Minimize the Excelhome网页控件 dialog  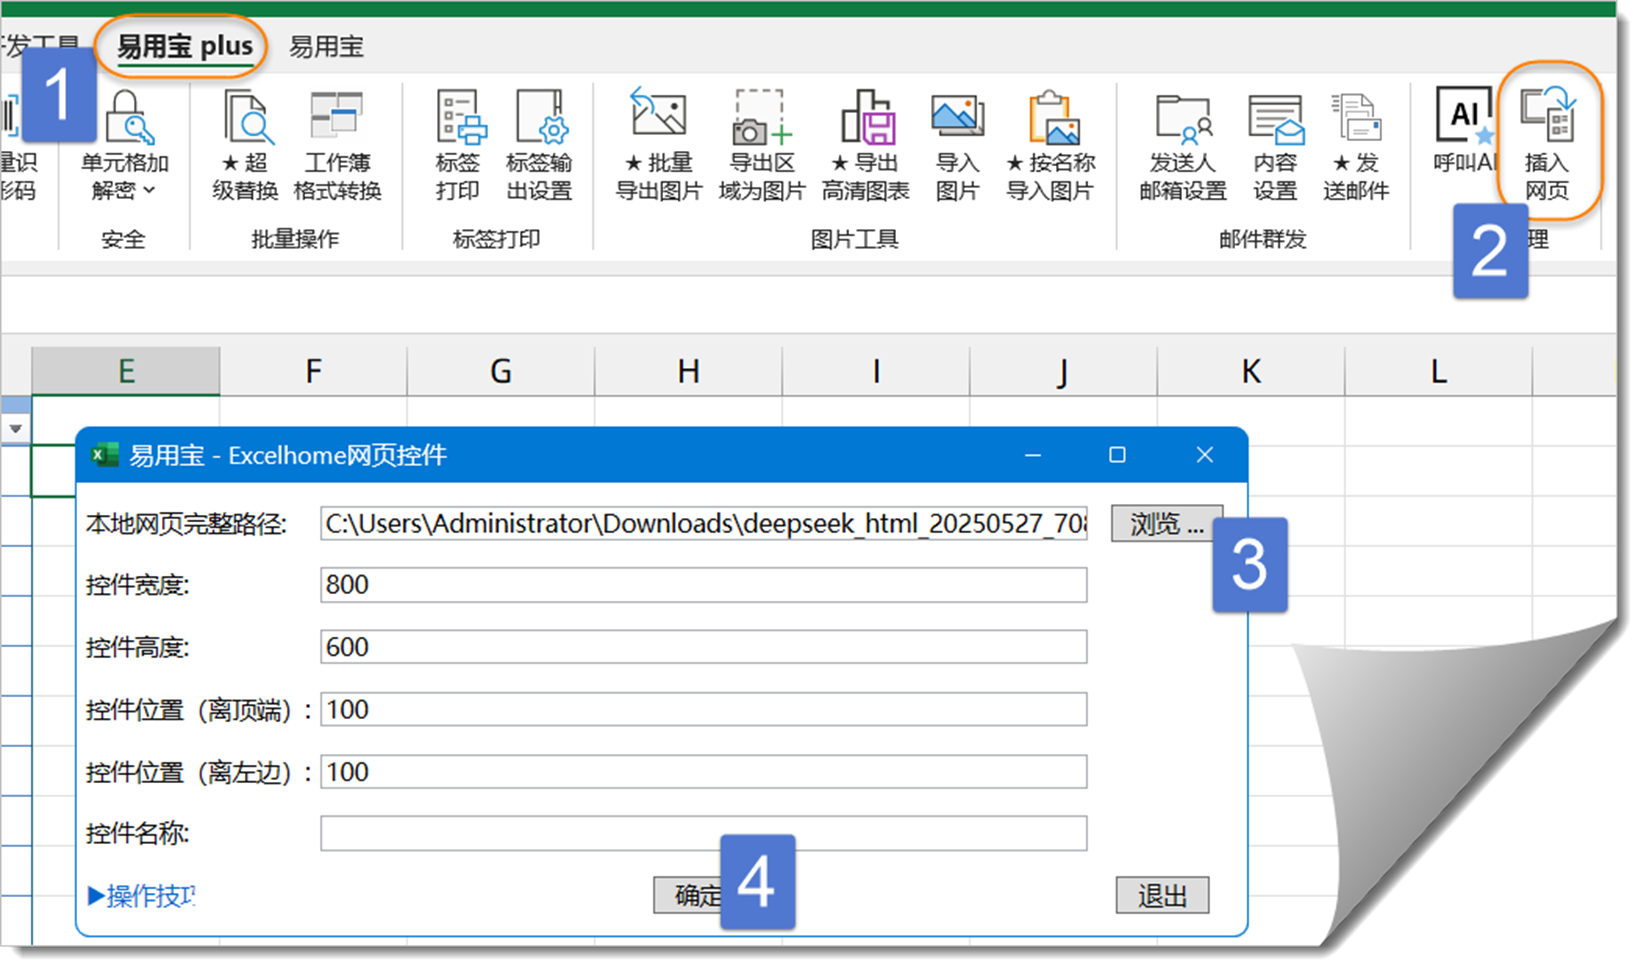1033,455
